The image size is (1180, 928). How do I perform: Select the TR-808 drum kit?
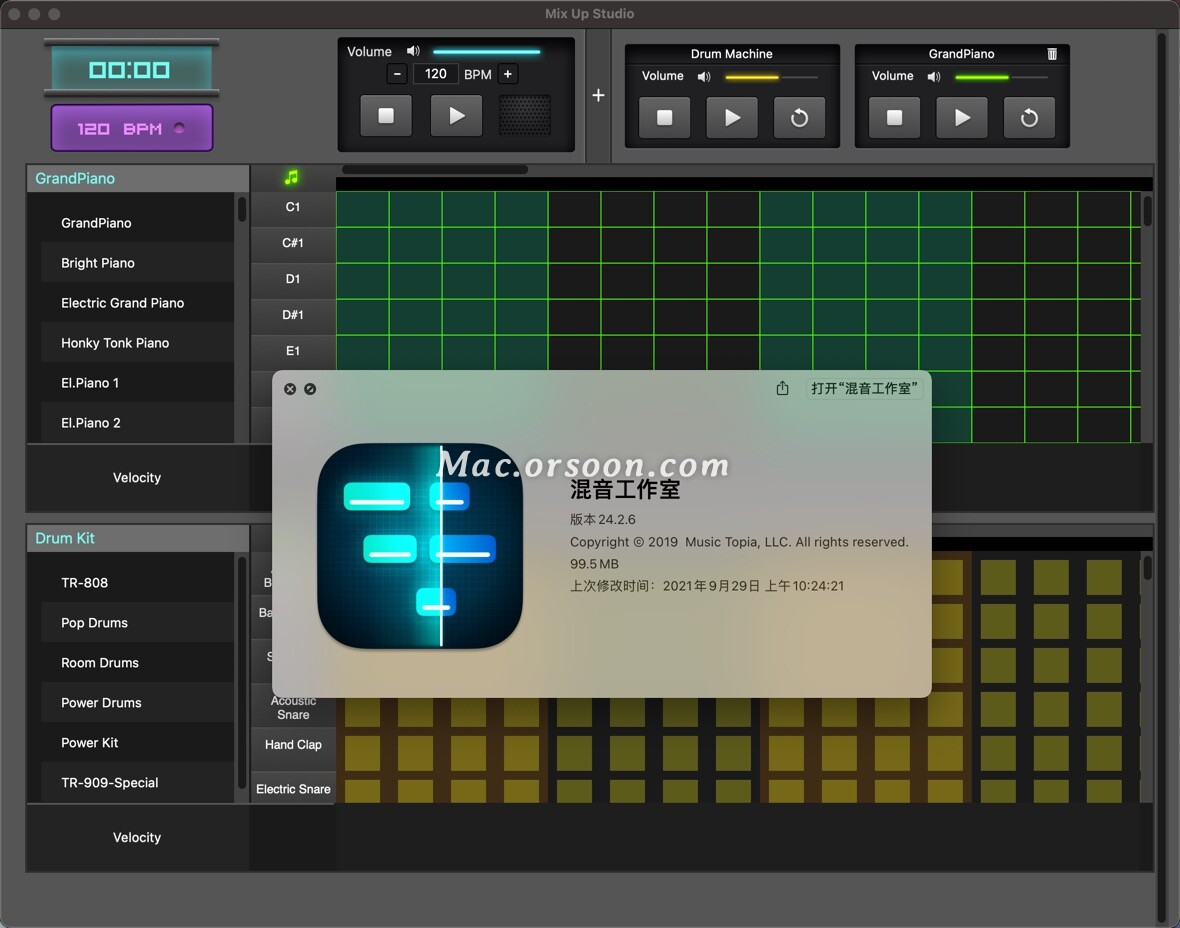pyautogui.click(x=137, y=583)
